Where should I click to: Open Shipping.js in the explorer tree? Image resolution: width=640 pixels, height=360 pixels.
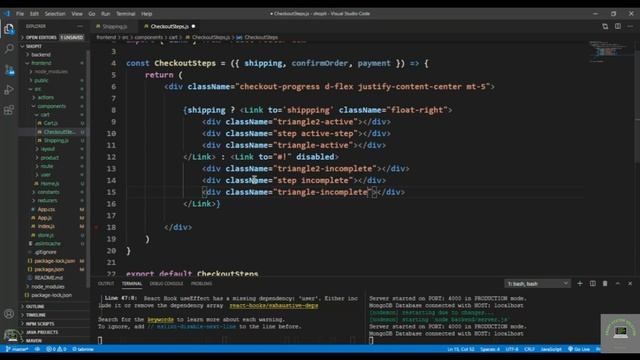(56, 140)
